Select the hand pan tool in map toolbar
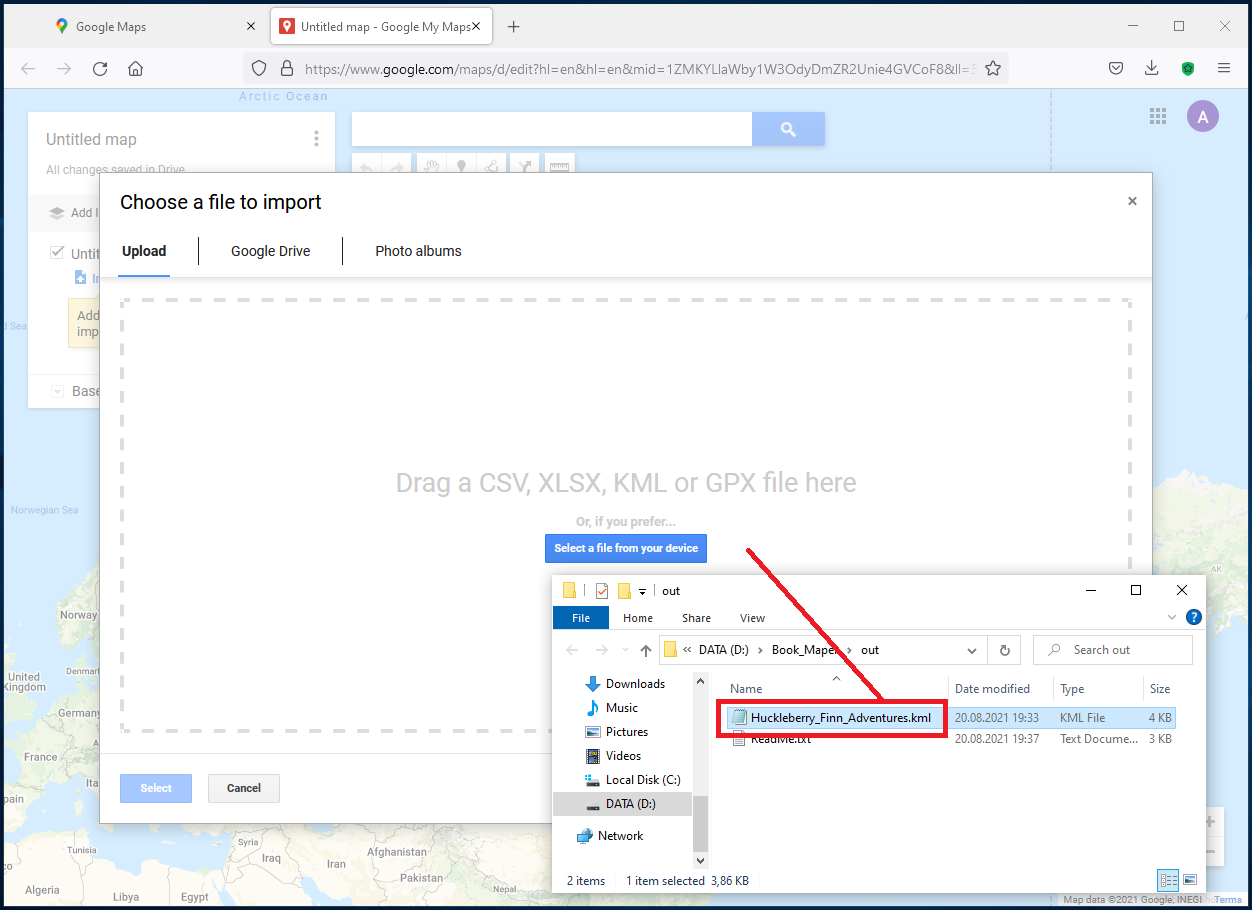 pos(431,166)
